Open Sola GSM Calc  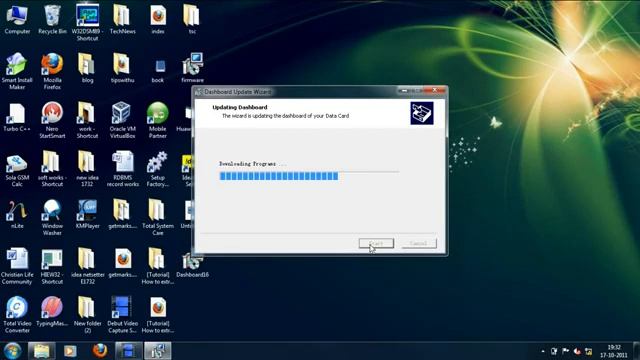[x=17, y=170]
